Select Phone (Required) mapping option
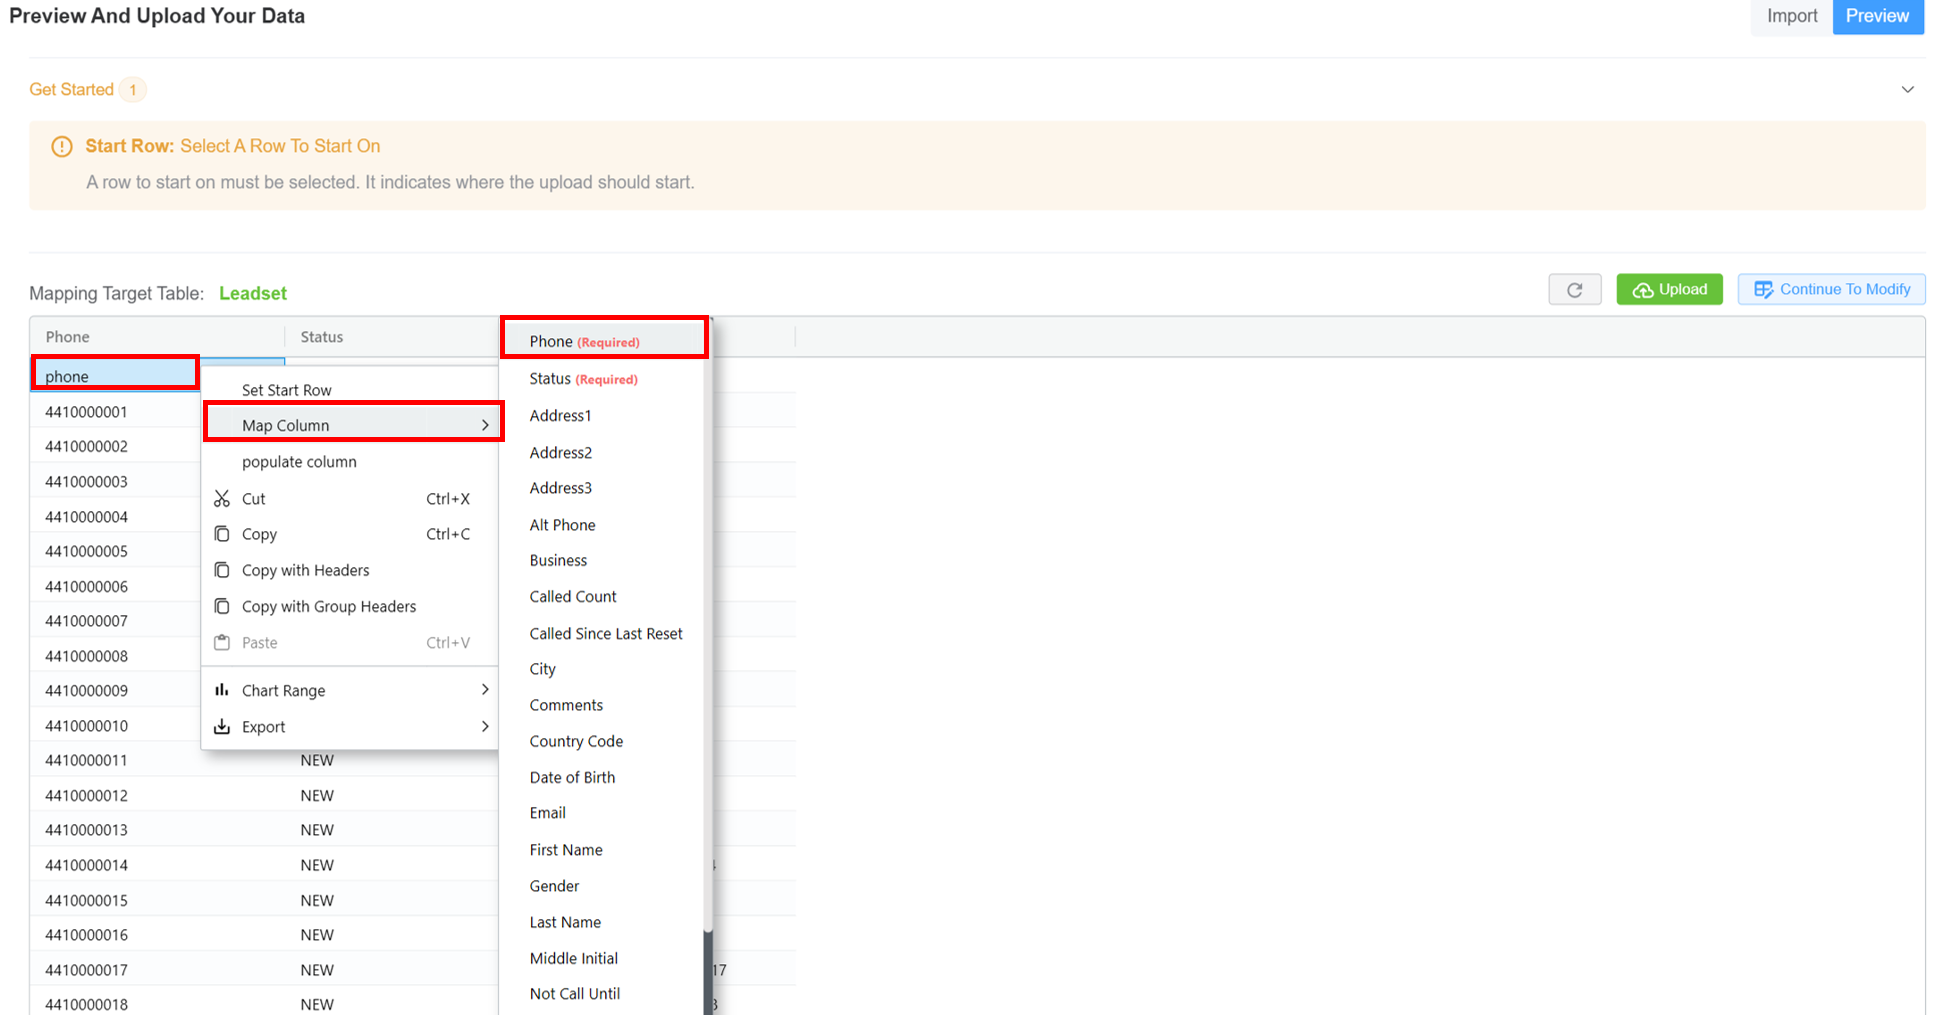The image size is (1936, 1015). coord(585,341)
